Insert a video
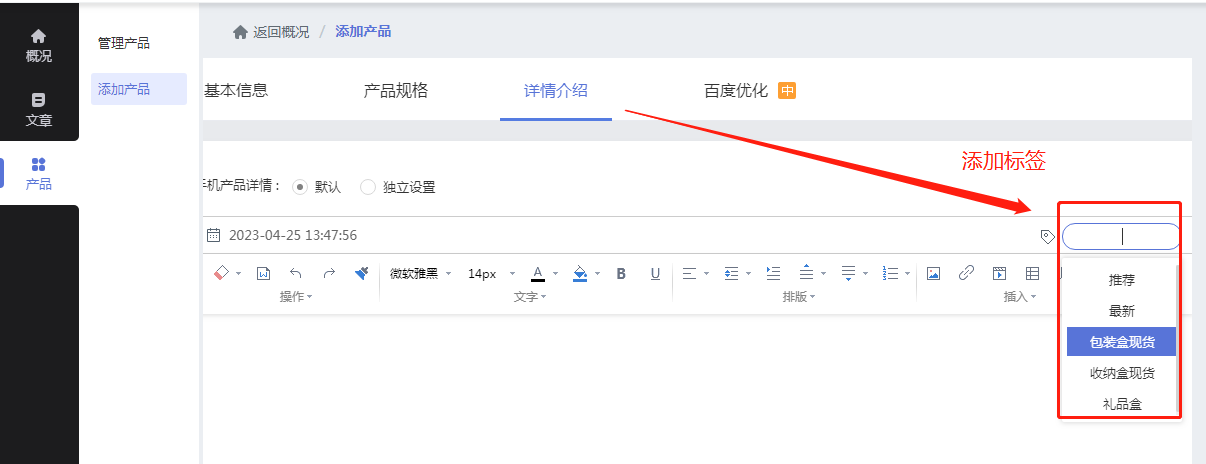The image size is (1206, 464). pos(999,273)
